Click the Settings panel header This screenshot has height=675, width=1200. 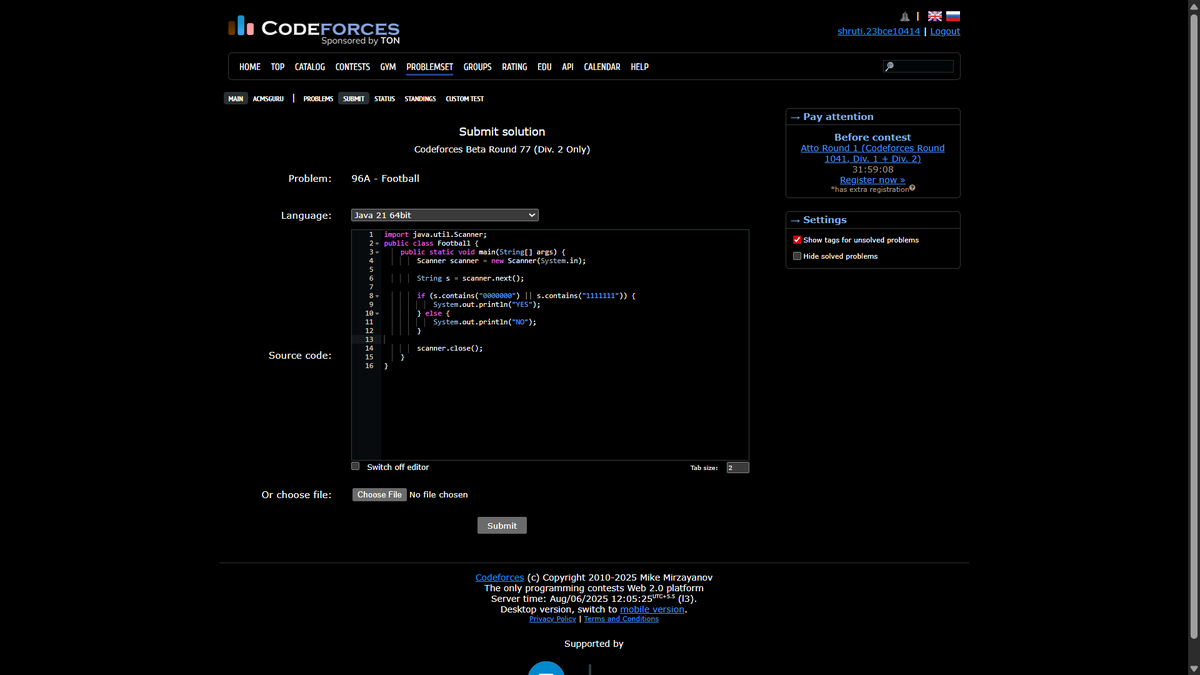[873, 220]
